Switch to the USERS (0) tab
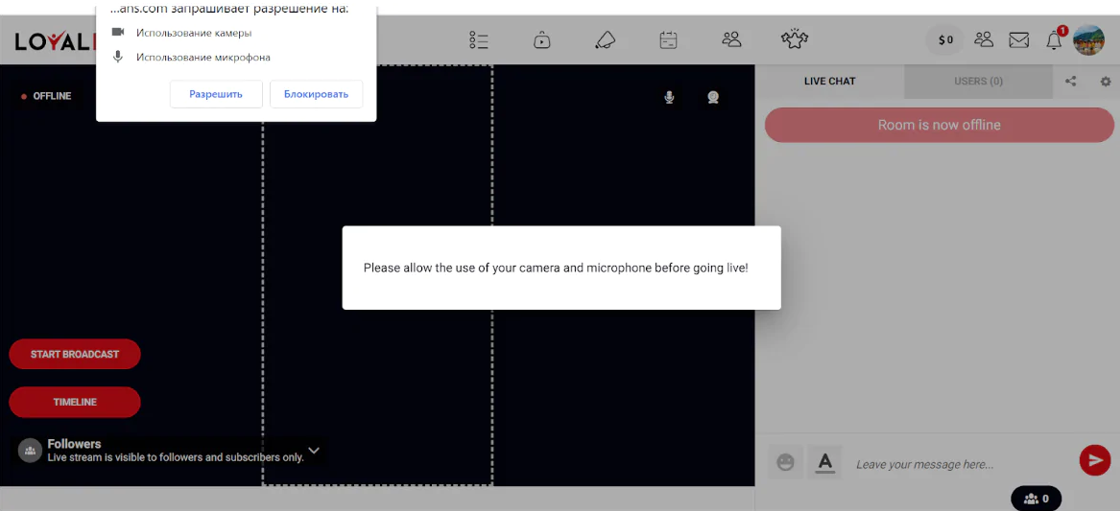 978,81
